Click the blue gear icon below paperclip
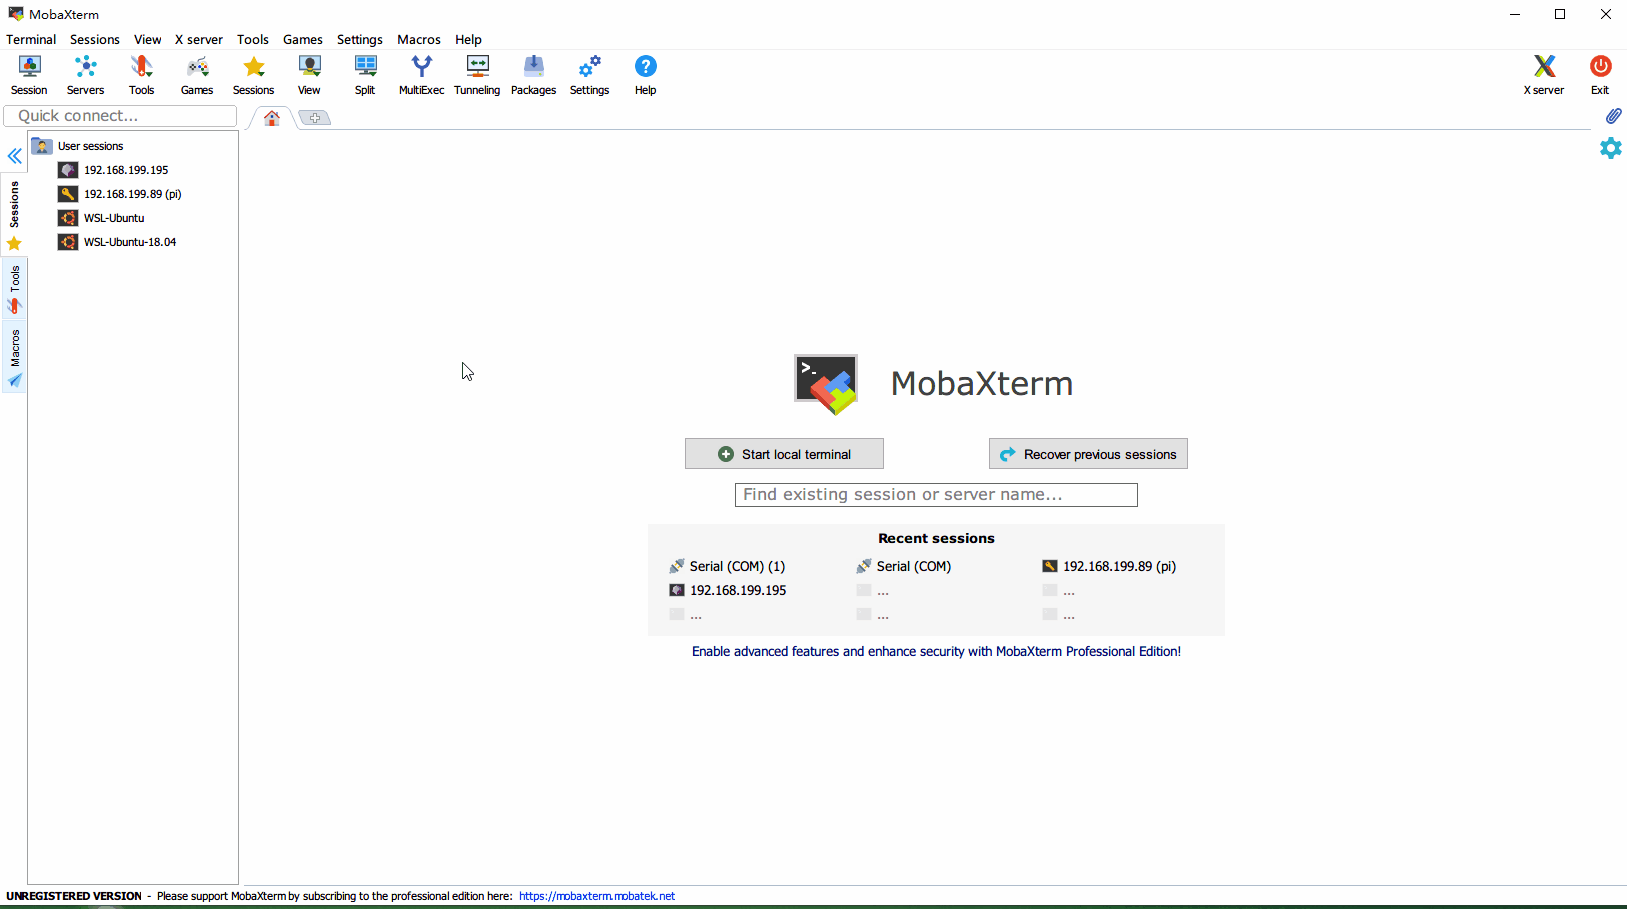The height and width of the screenshot is (909, 1627). pos(1610,148)
